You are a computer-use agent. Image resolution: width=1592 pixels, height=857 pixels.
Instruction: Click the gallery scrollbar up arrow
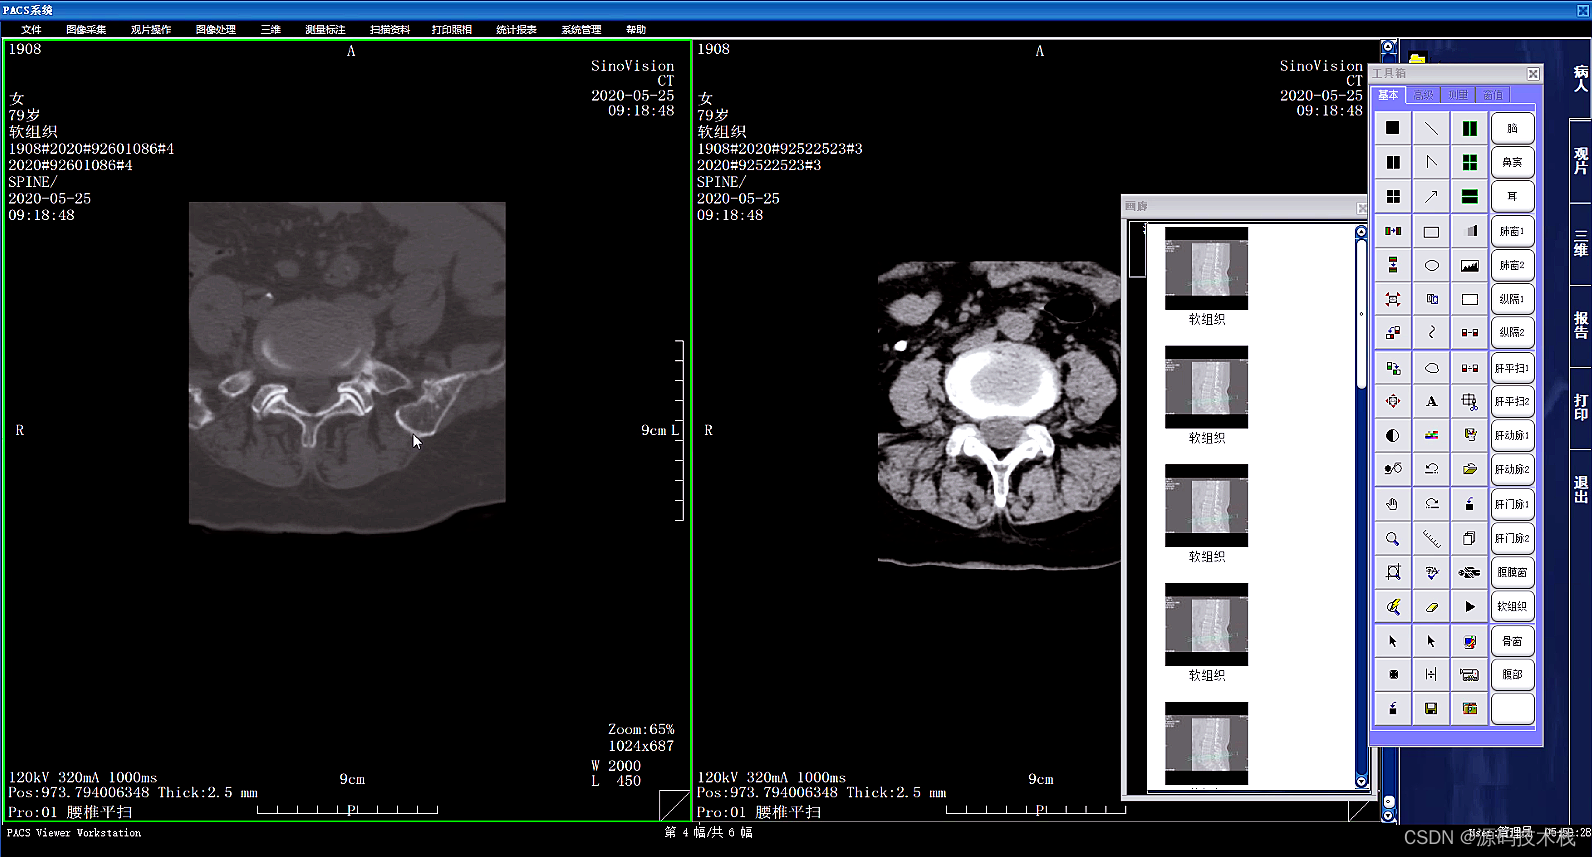click(1361, 232)
